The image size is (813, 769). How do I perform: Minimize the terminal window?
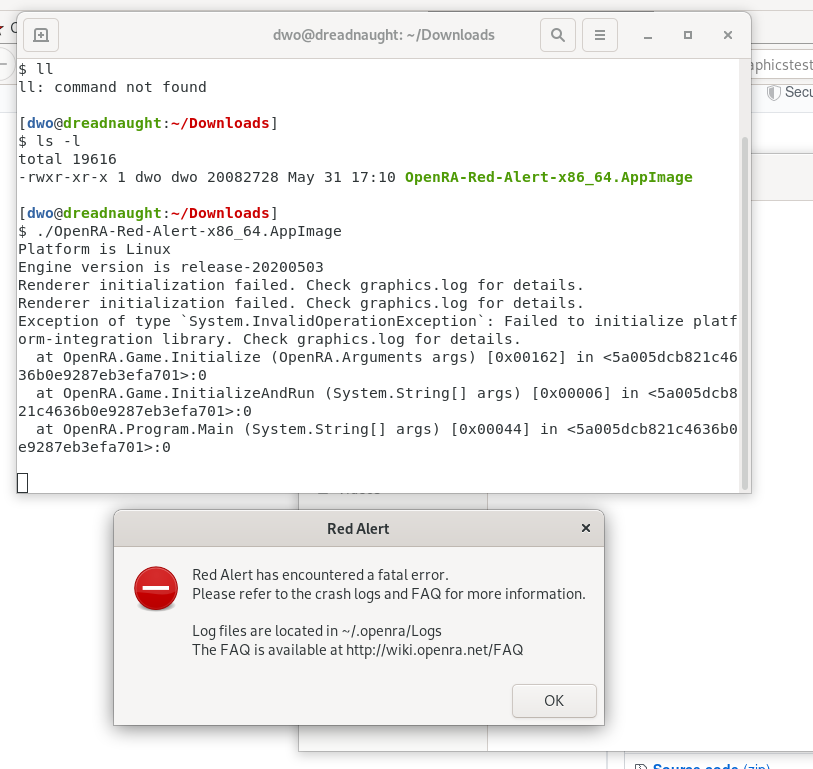[648, 35]
